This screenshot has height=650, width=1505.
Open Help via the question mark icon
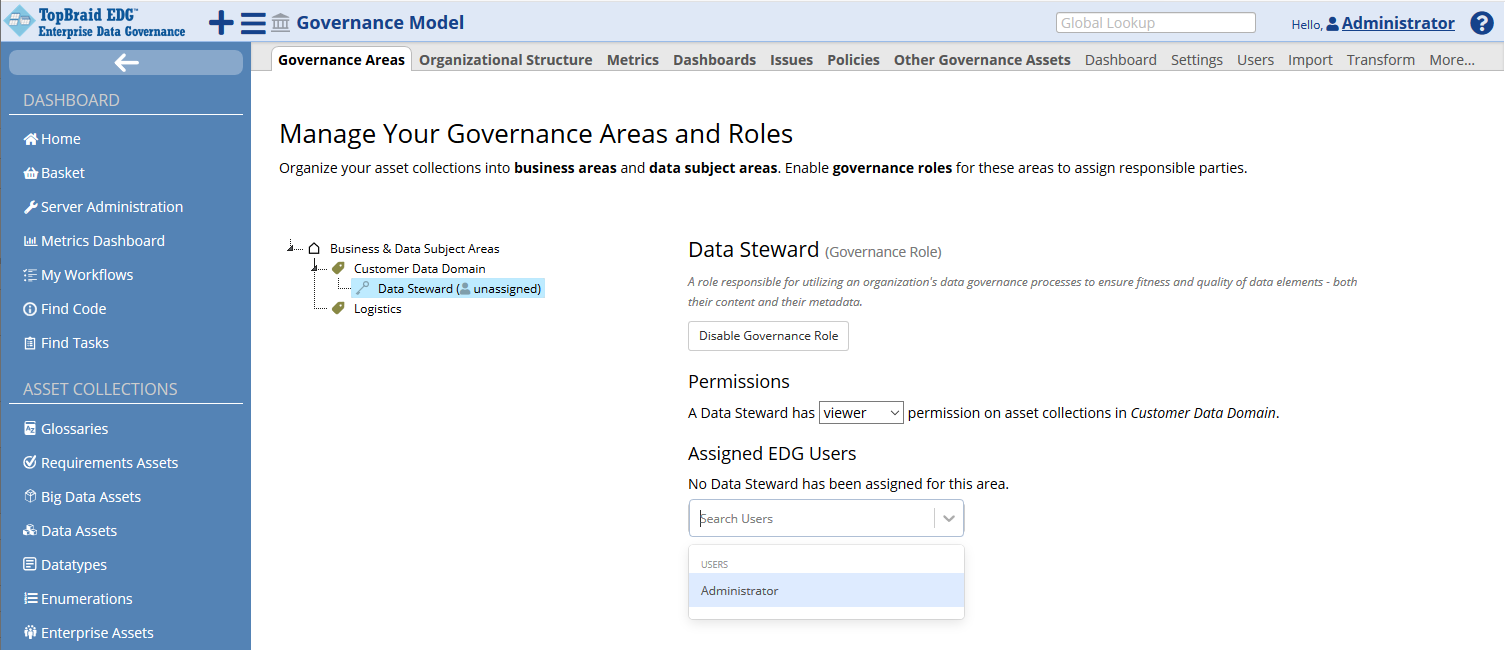(x=1481, y=22)
